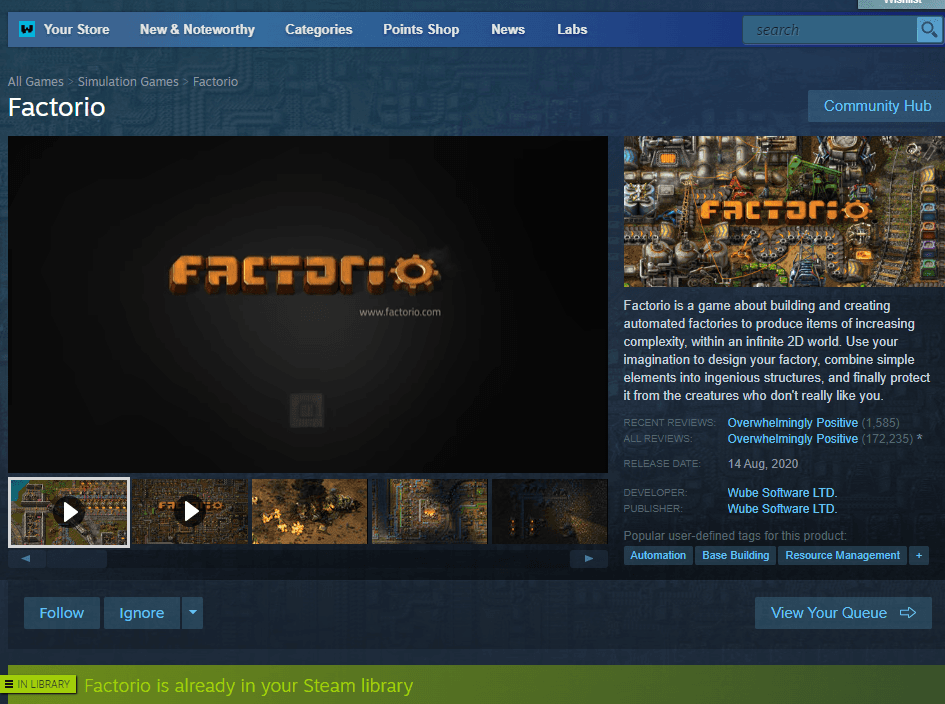This screenshot has width=945, height=704.
Task: Click the arrow icon on View Your Queue
Action: coord(908,613)
